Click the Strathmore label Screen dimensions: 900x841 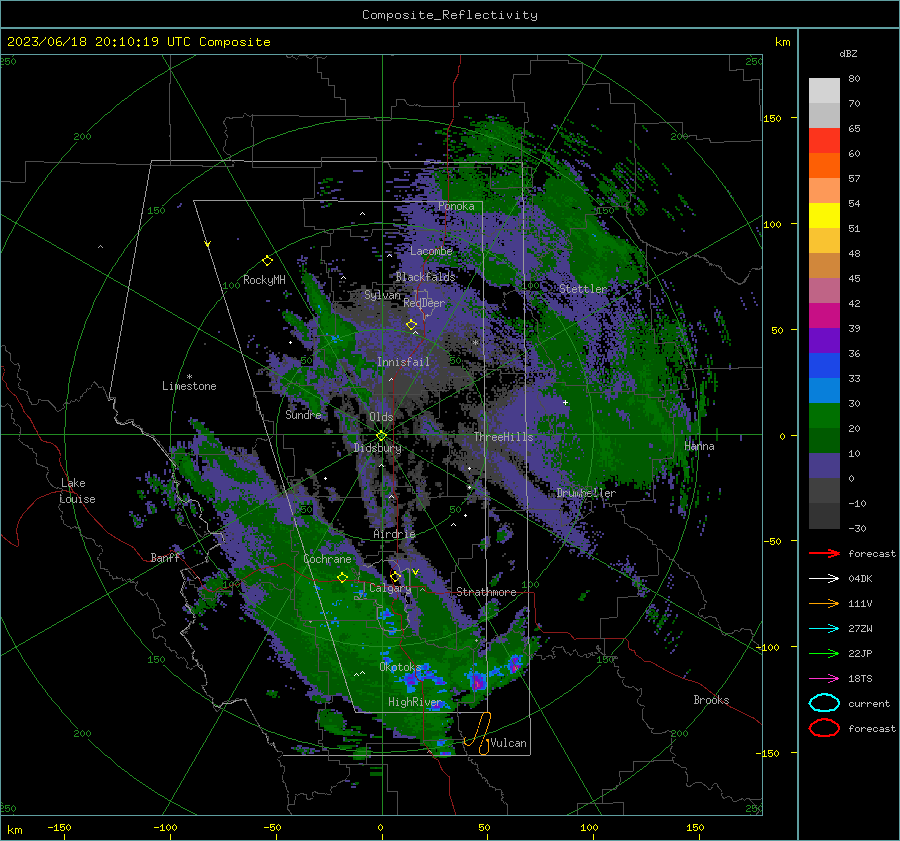486,592
